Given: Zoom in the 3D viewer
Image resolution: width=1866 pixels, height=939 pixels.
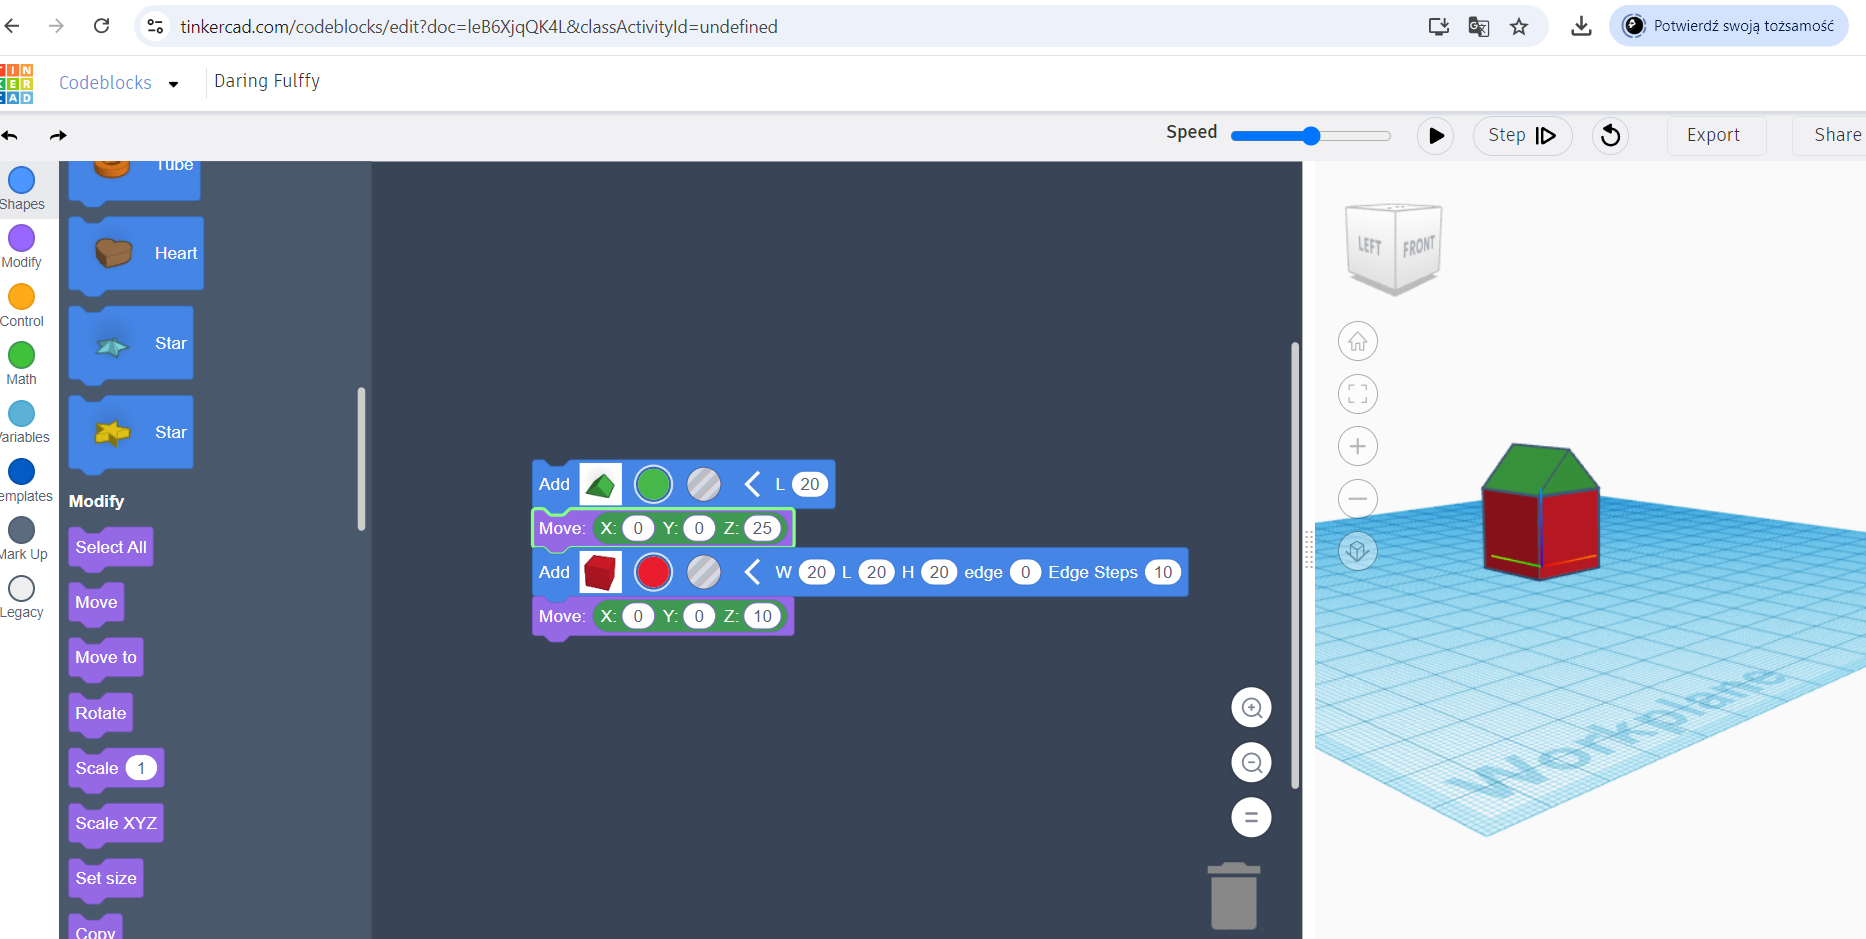Looking at the screenshot, I should (1357, 446).
